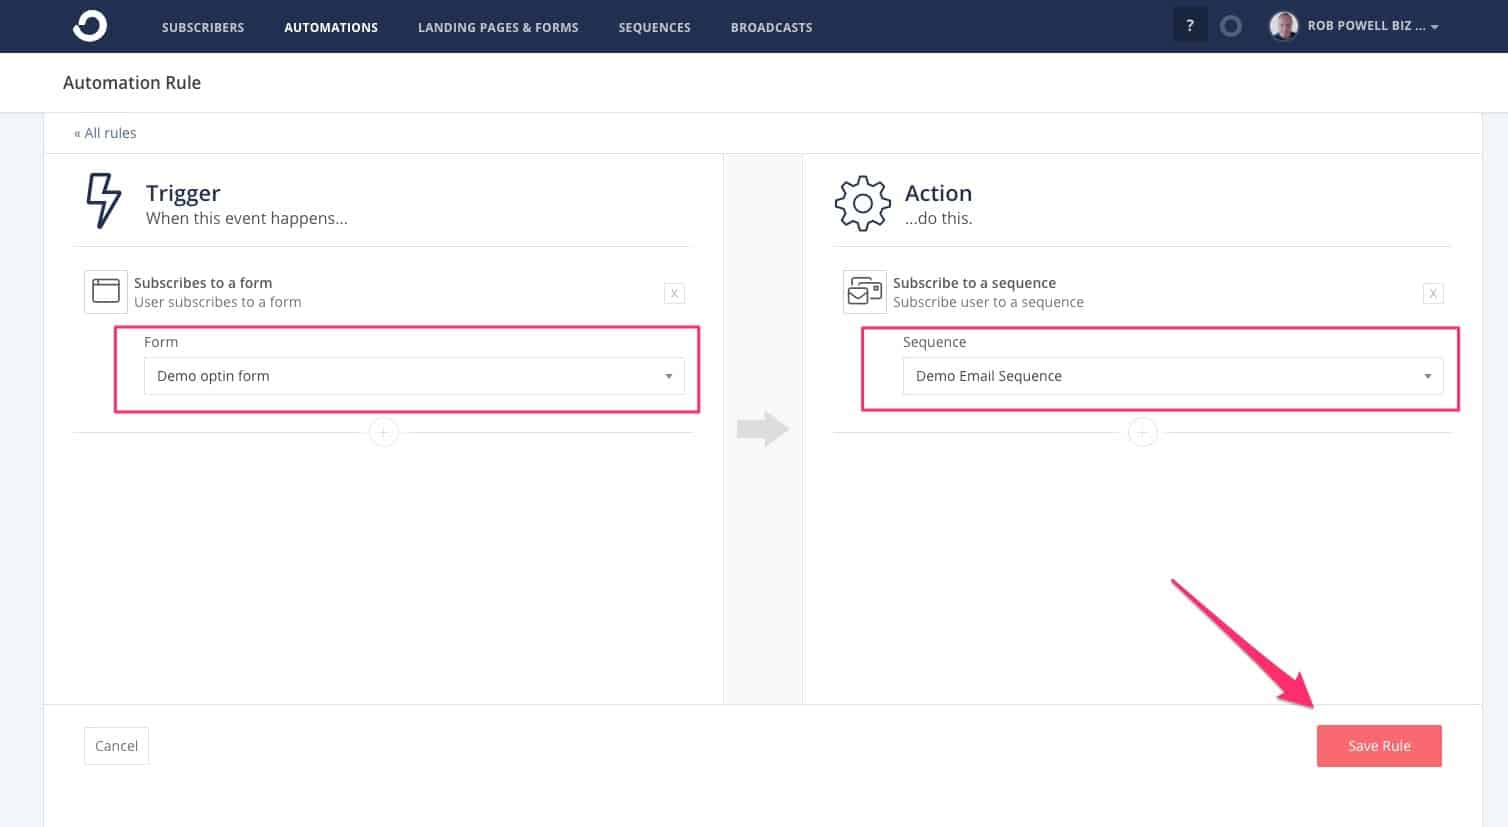Remove the Subscribes to a form trigger
This screenshot has height=827, width=1508.
pyautogui.click(x=675, y=293)
